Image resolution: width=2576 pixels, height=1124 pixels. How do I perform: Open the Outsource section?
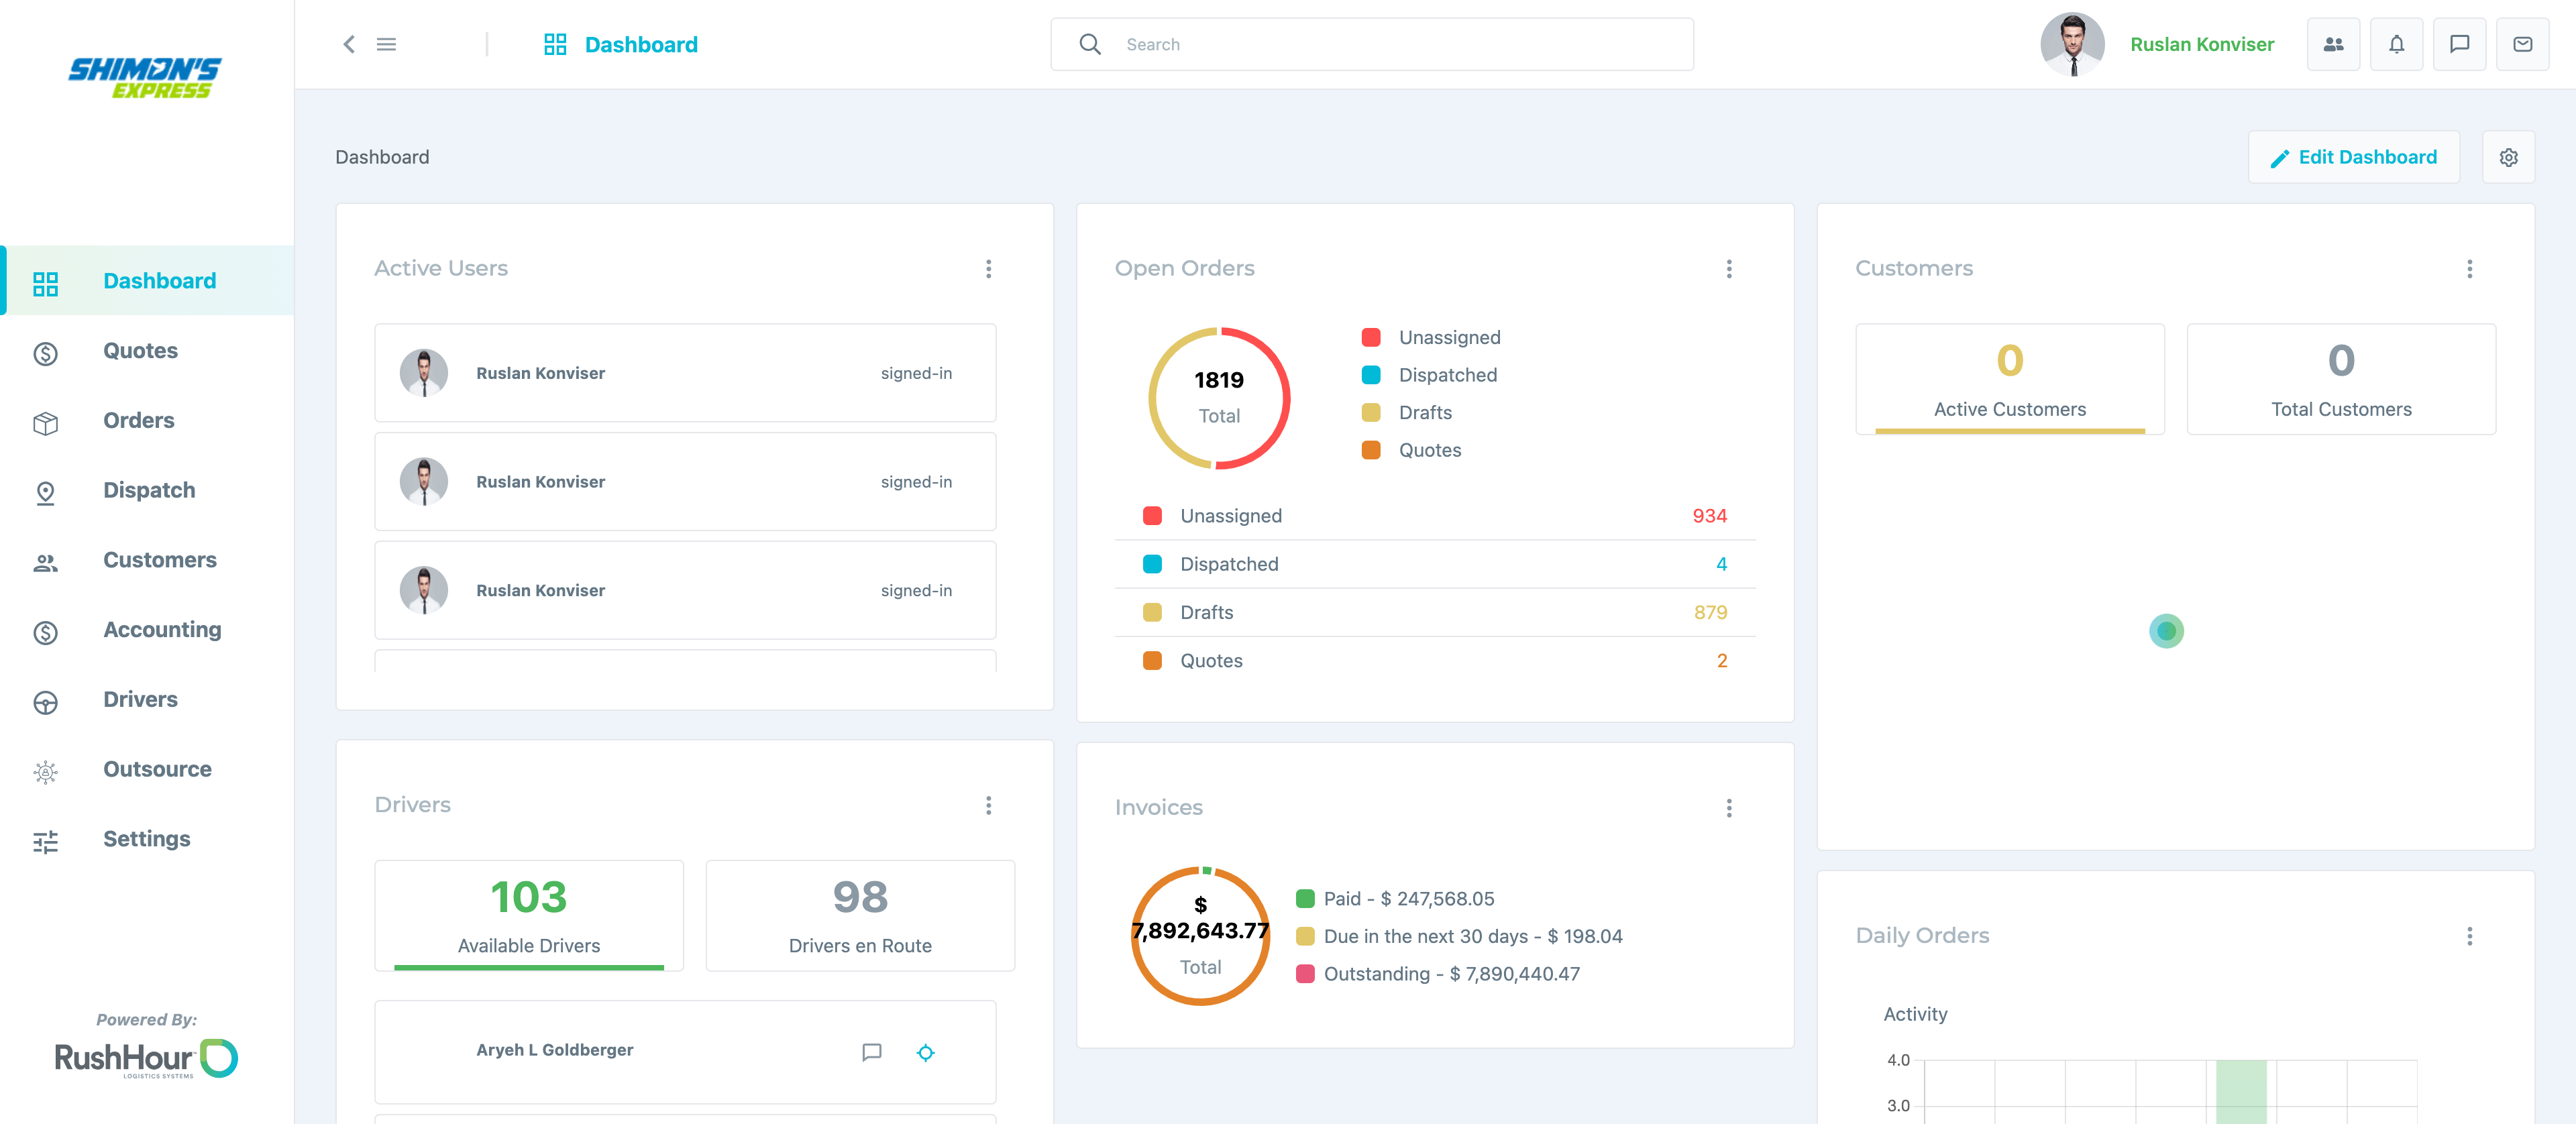coord(157,769)
